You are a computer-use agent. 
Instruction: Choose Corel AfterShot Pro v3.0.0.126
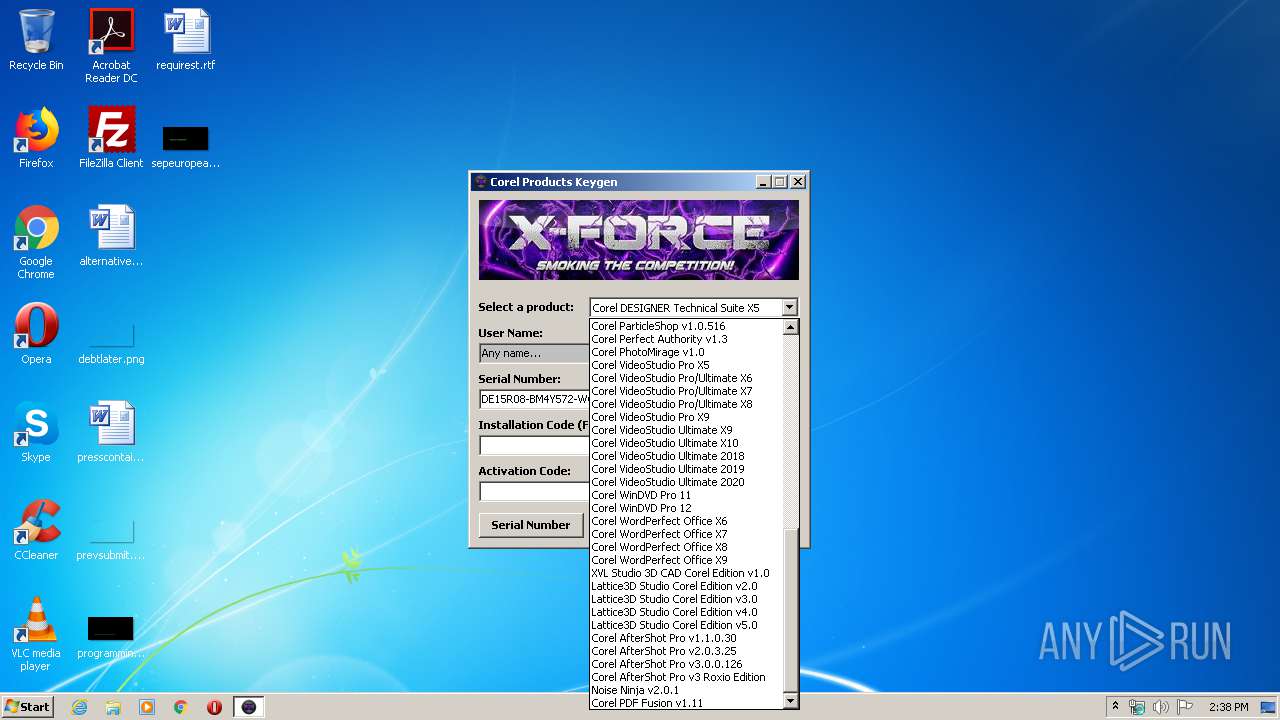tap(686, 664)
